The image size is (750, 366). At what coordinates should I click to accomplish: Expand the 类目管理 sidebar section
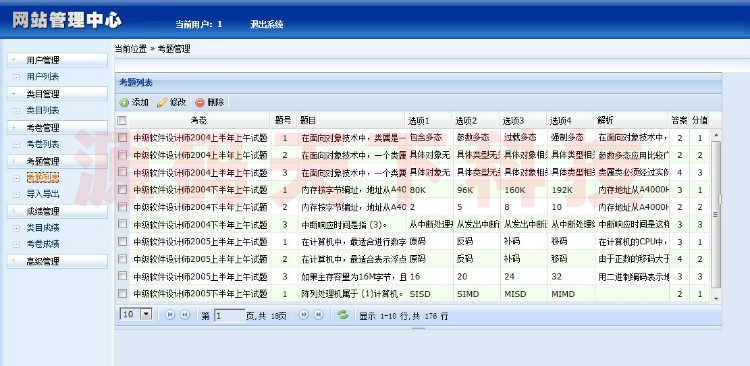[57, 94]
